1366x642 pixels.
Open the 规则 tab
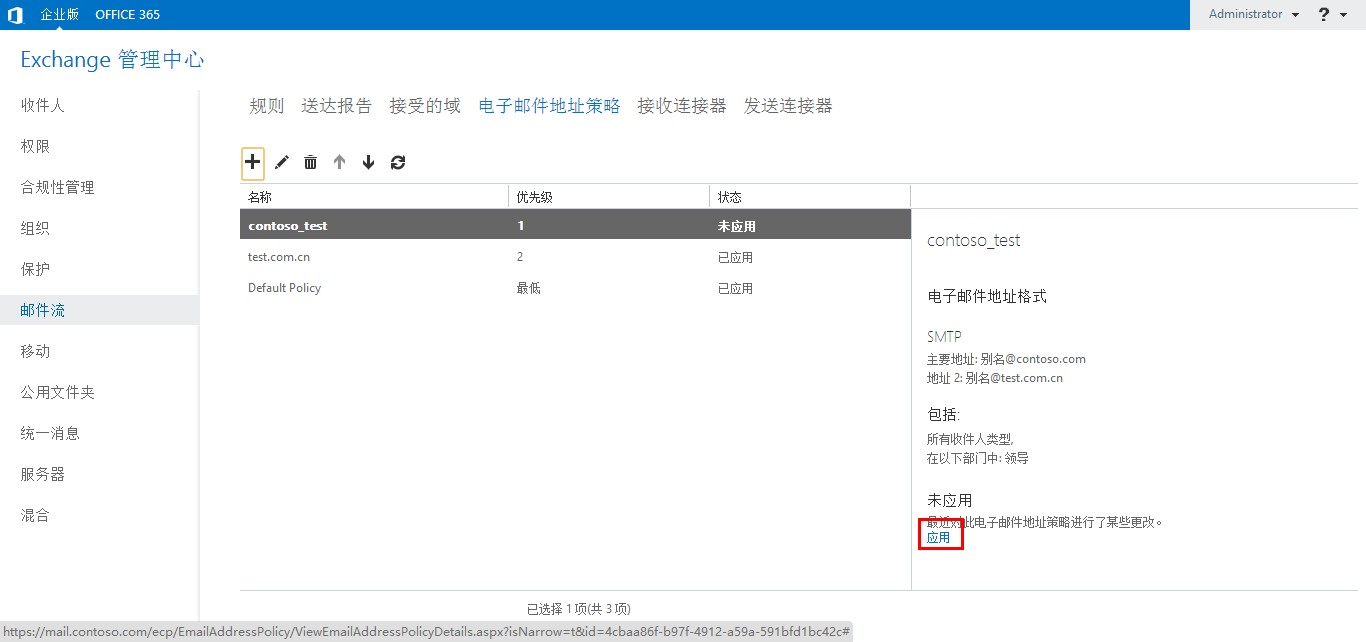pos(266,106)
